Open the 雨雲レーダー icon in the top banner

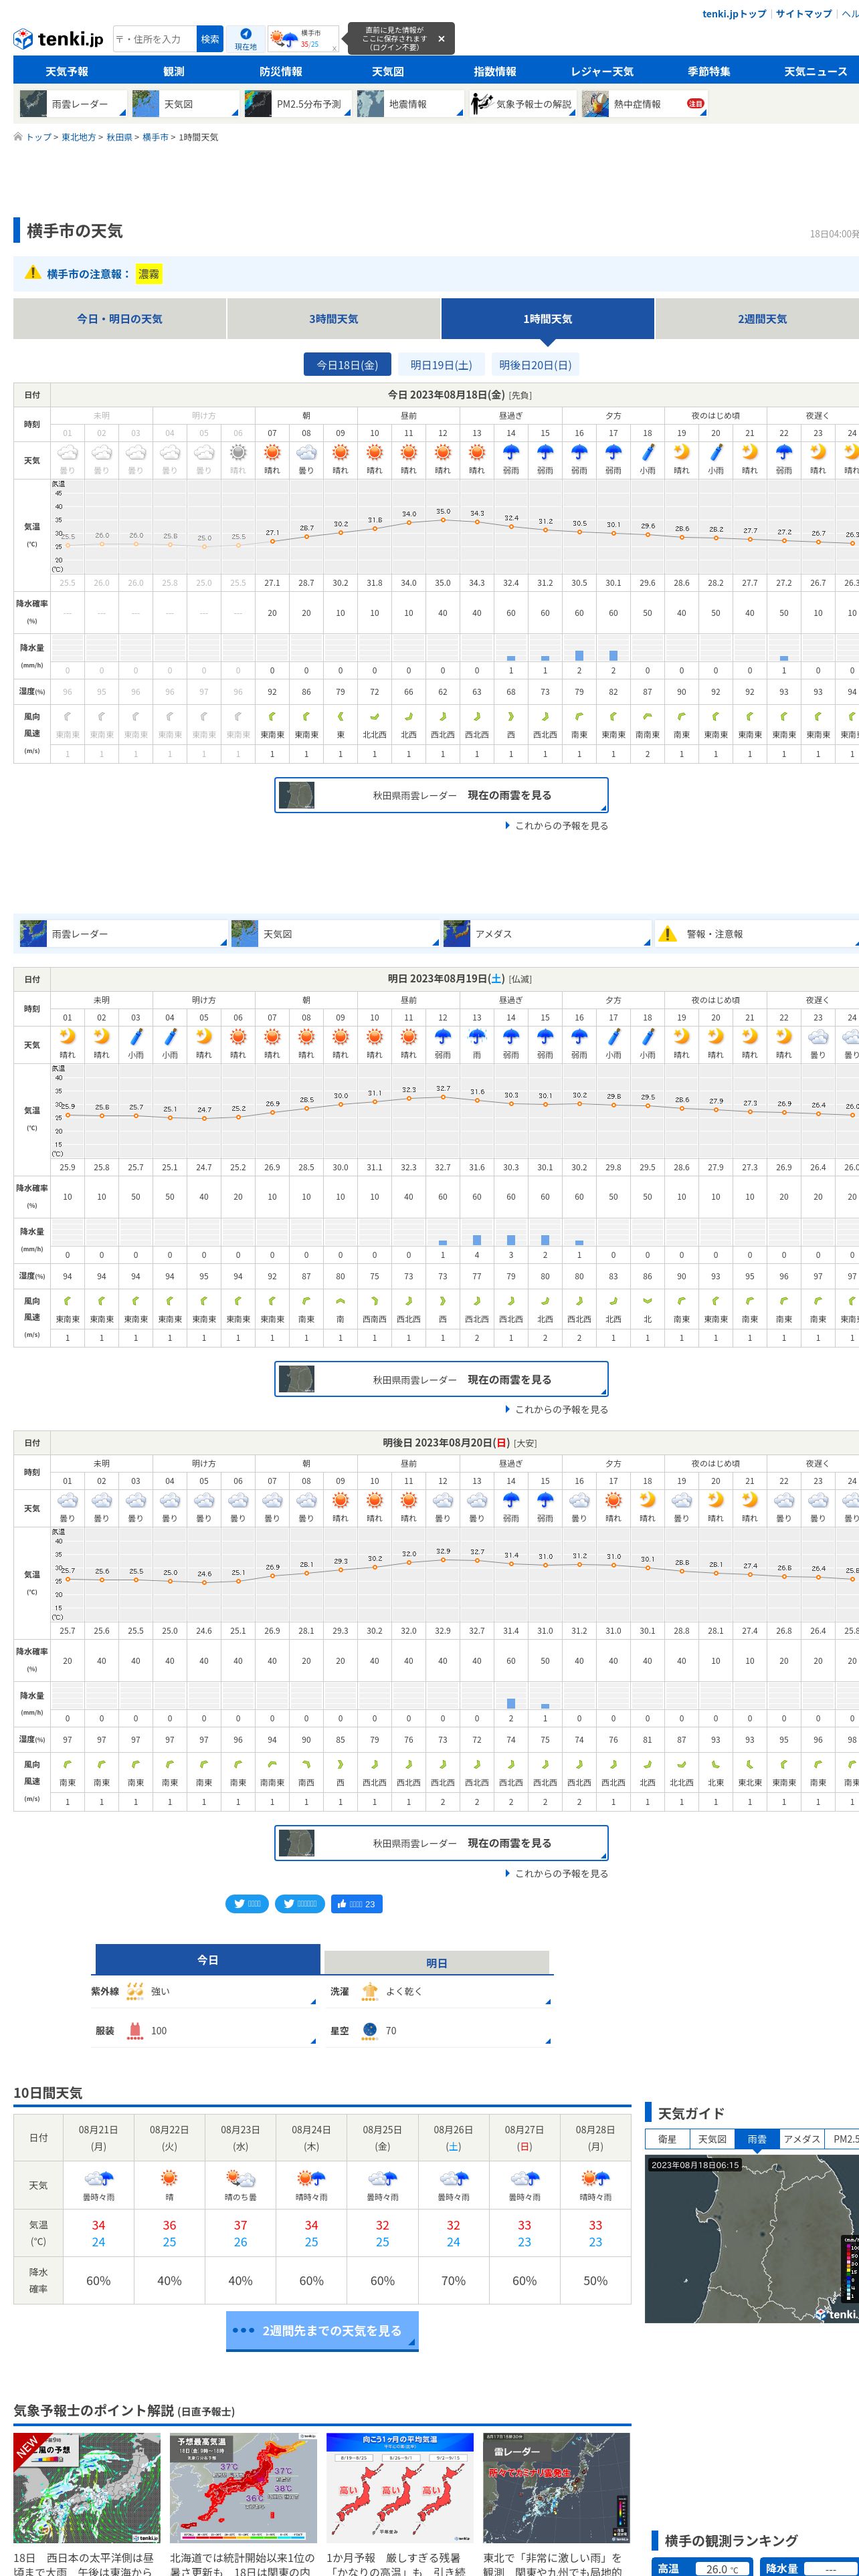33,104
